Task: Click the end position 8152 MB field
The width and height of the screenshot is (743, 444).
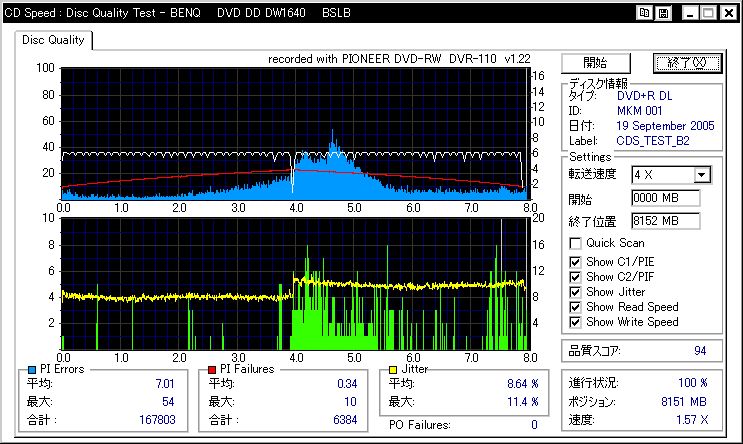Action: pos(665,220)
